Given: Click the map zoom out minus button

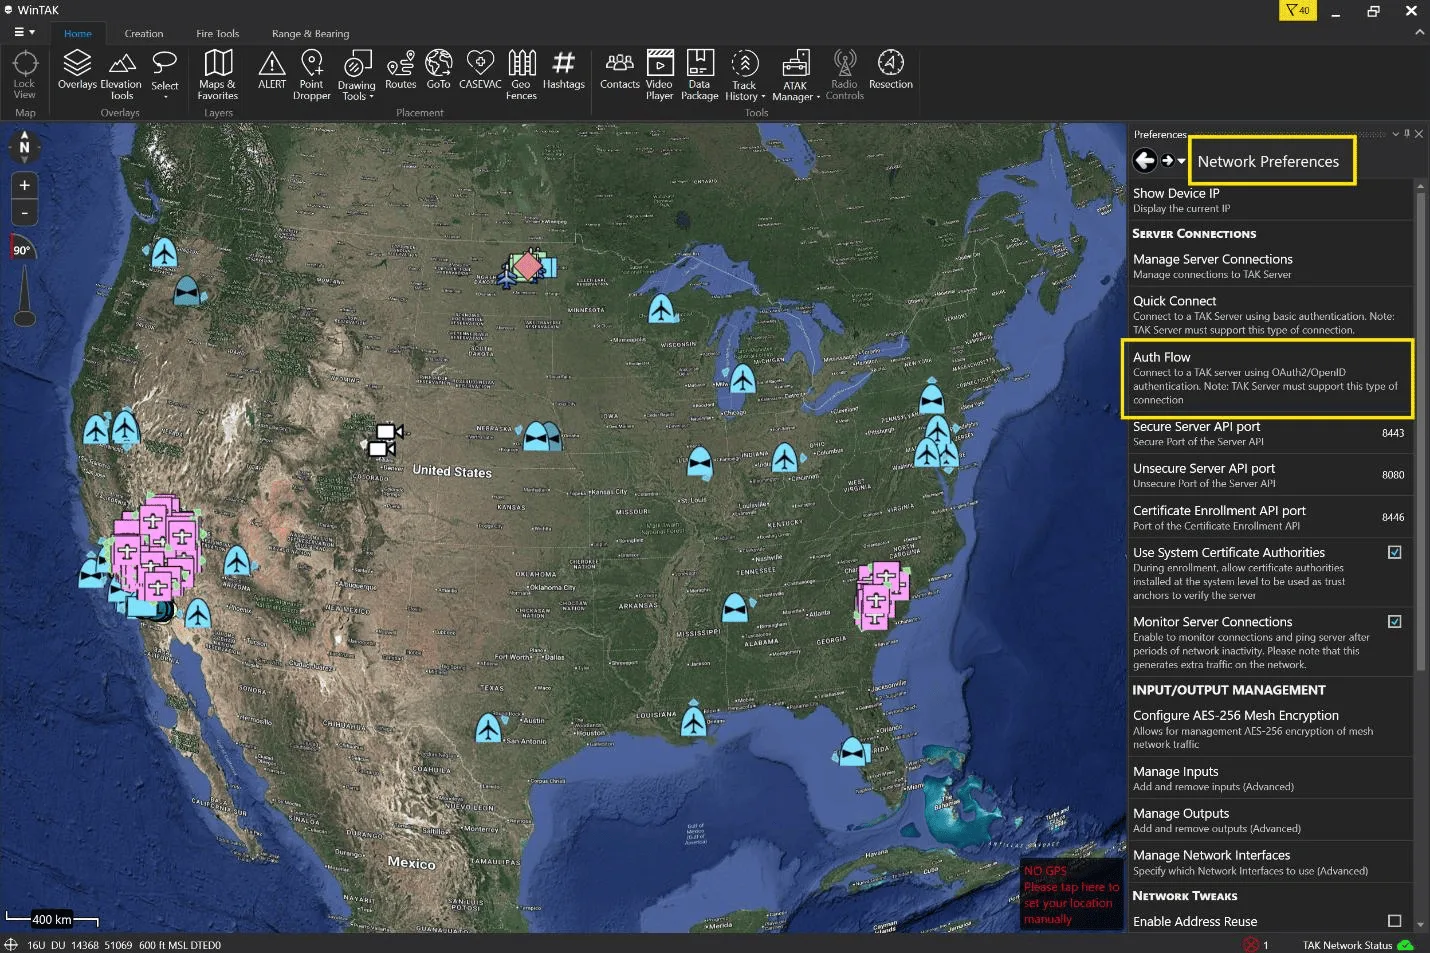Looking at the screenshot, I should click(x=25, y=213).
